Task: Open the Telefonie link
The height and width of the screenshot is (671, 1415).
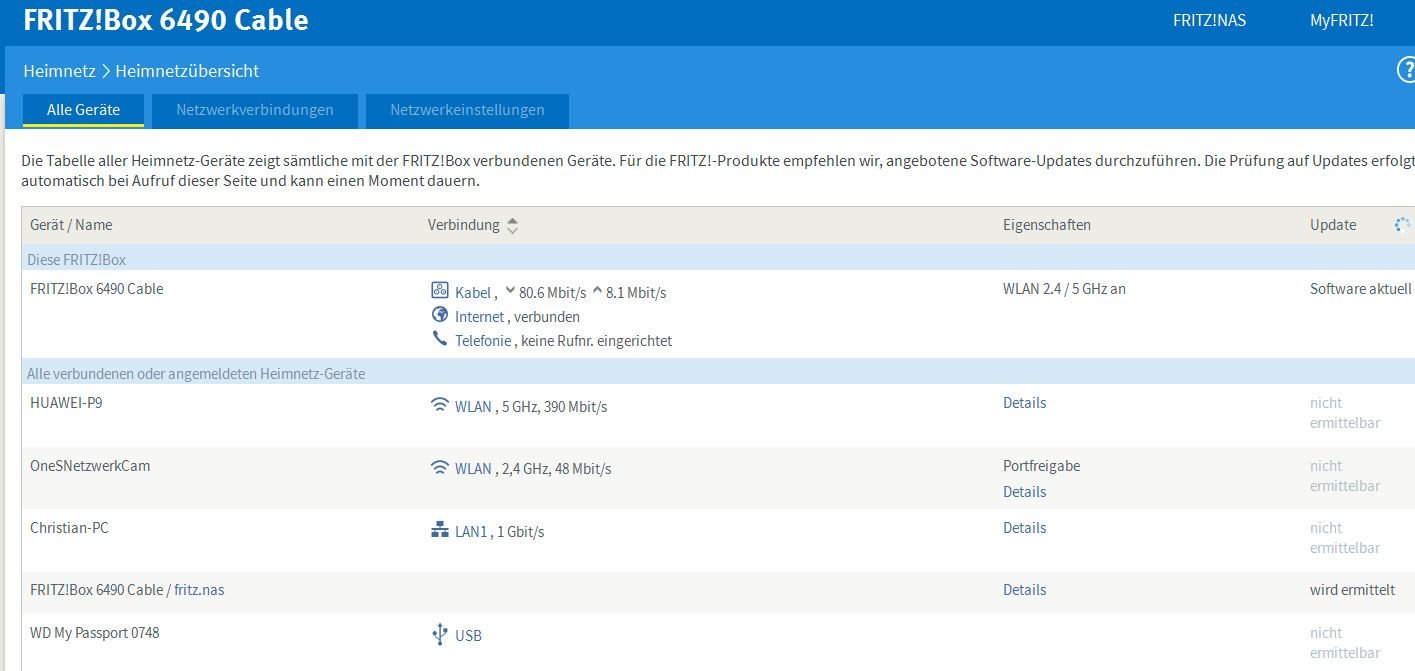Action: tap(484, 341)
